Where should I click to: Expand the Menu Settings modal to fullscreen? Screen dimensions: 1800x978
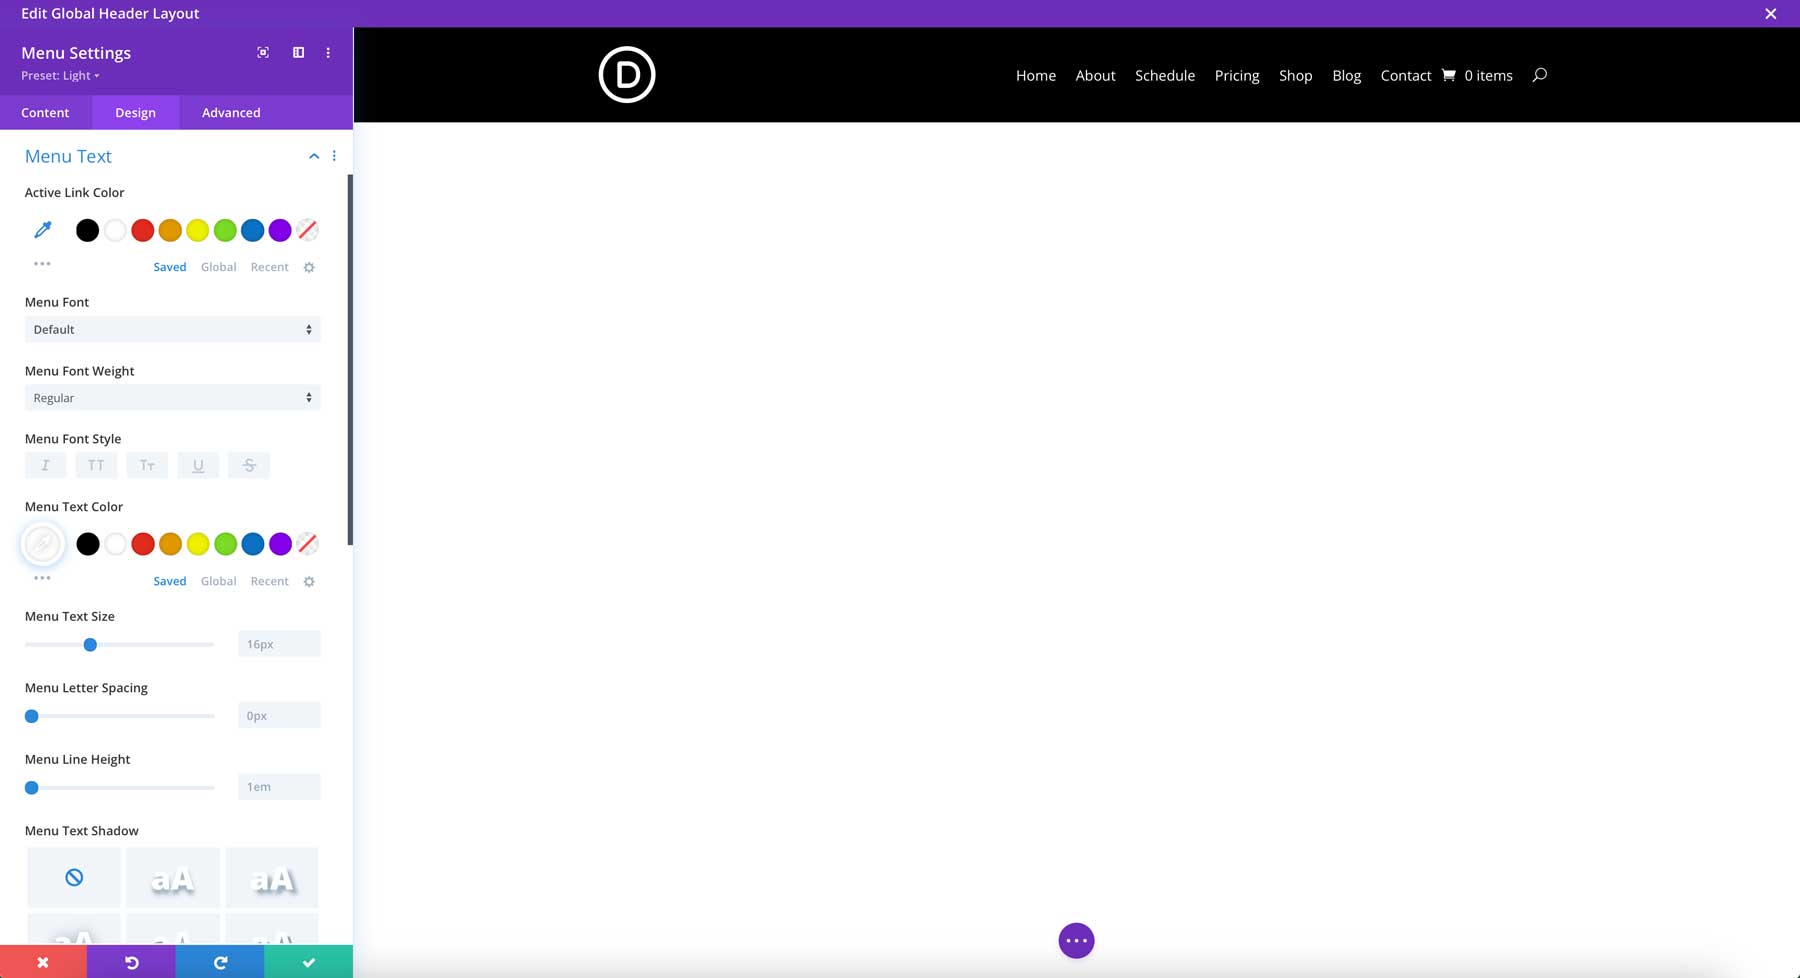coord(263,52)
